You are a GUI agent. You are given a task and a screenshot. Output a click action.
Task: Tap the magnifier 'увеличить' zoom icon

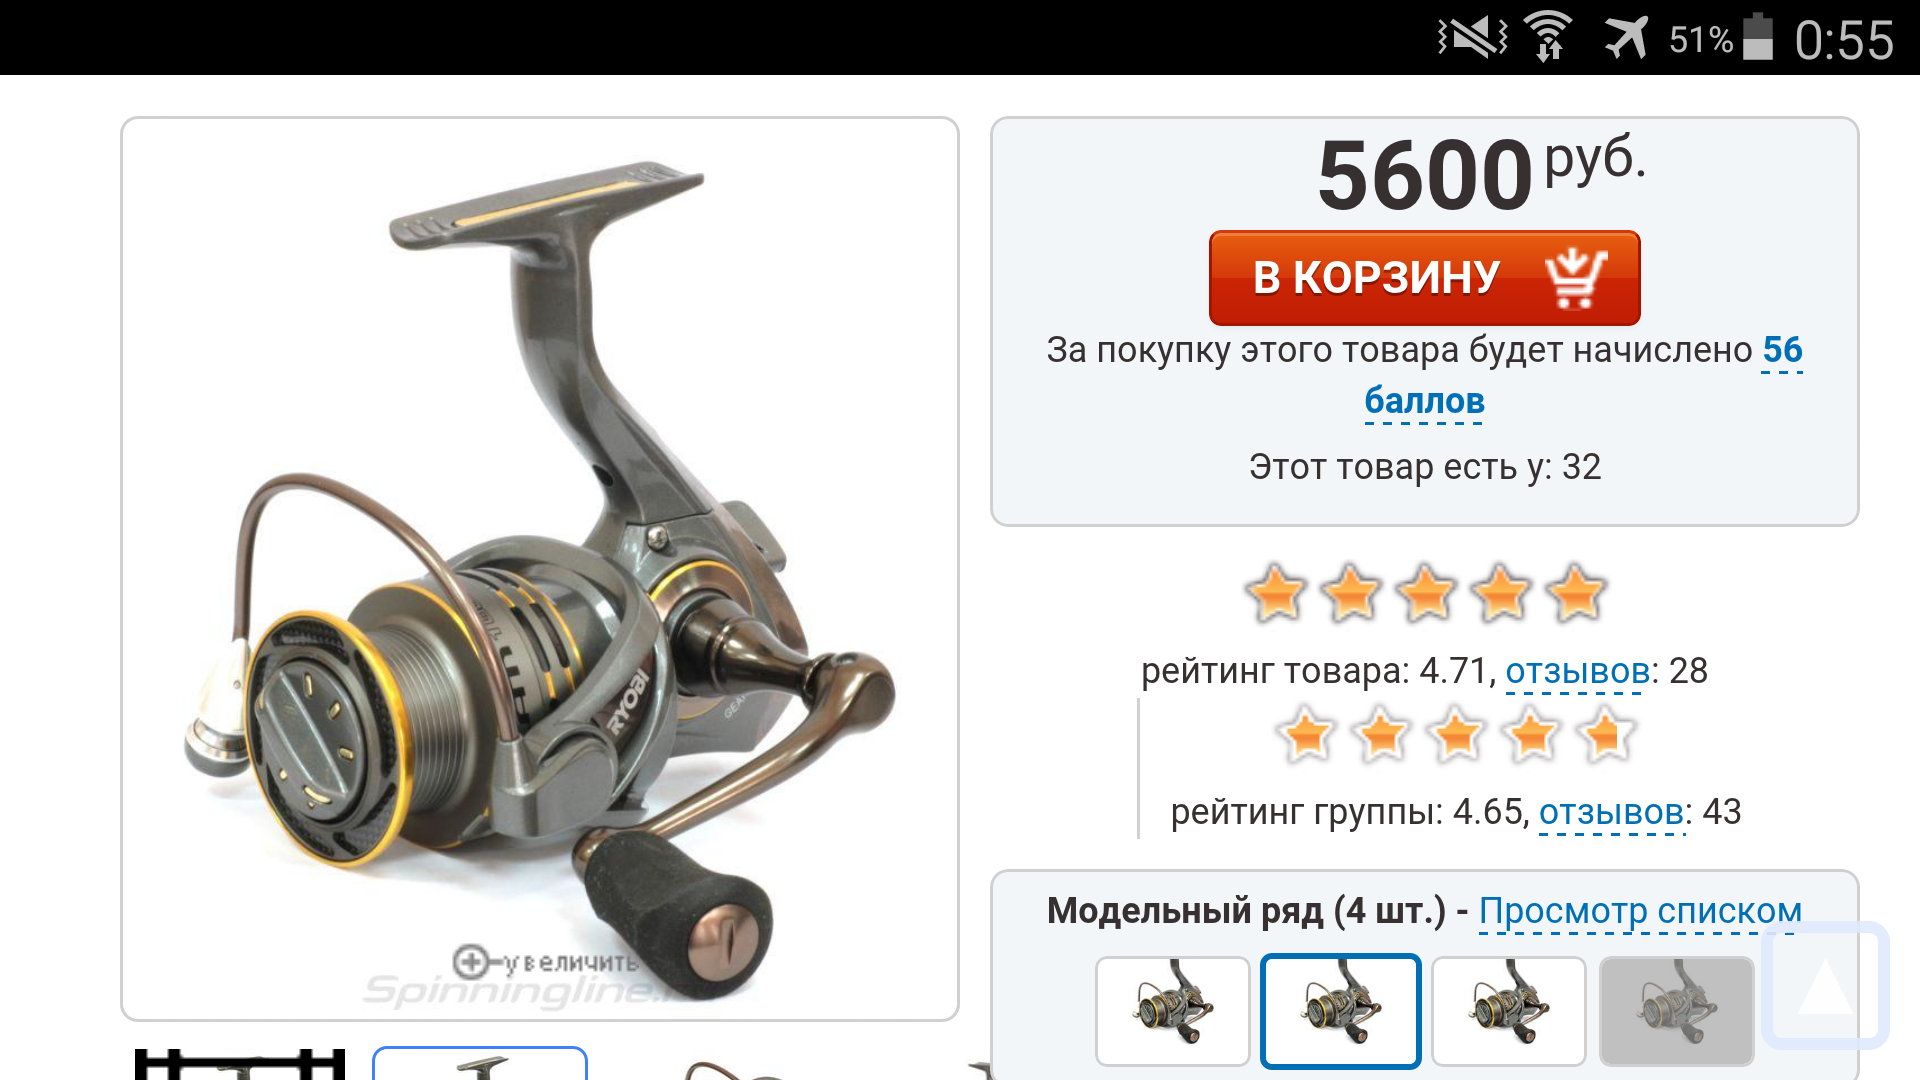(x=471, y=962)
